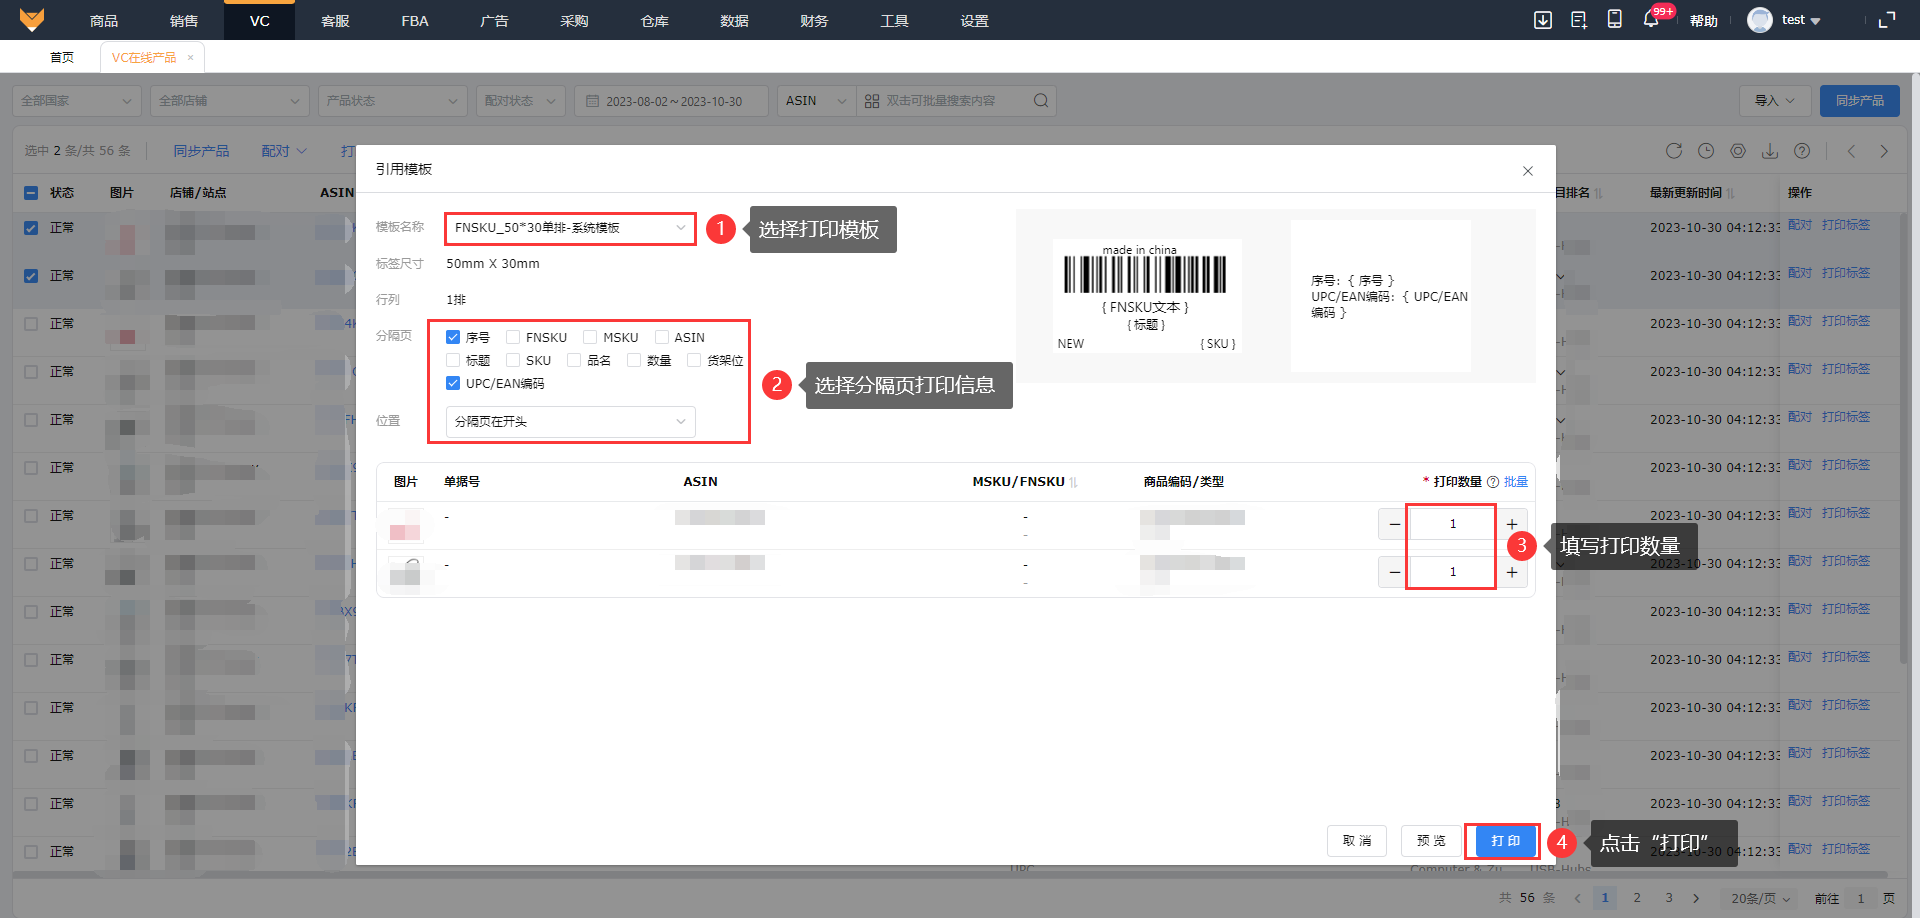
Task: Open the 导入 dropdown
Action: [1775, 101]
